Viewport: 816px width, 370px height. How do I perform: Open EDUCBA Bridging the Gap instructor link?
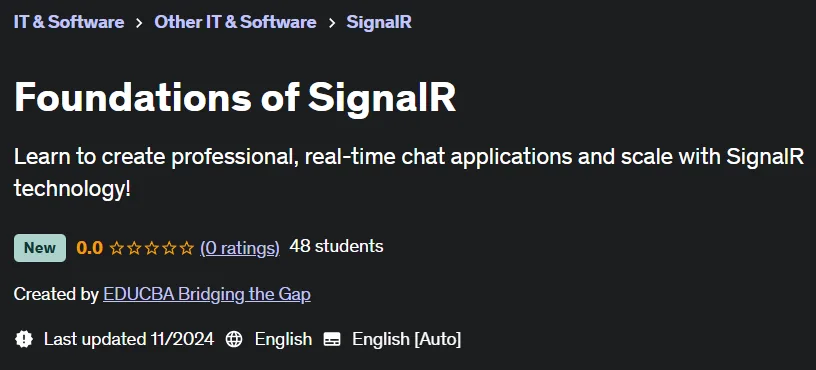coord(207,295)
